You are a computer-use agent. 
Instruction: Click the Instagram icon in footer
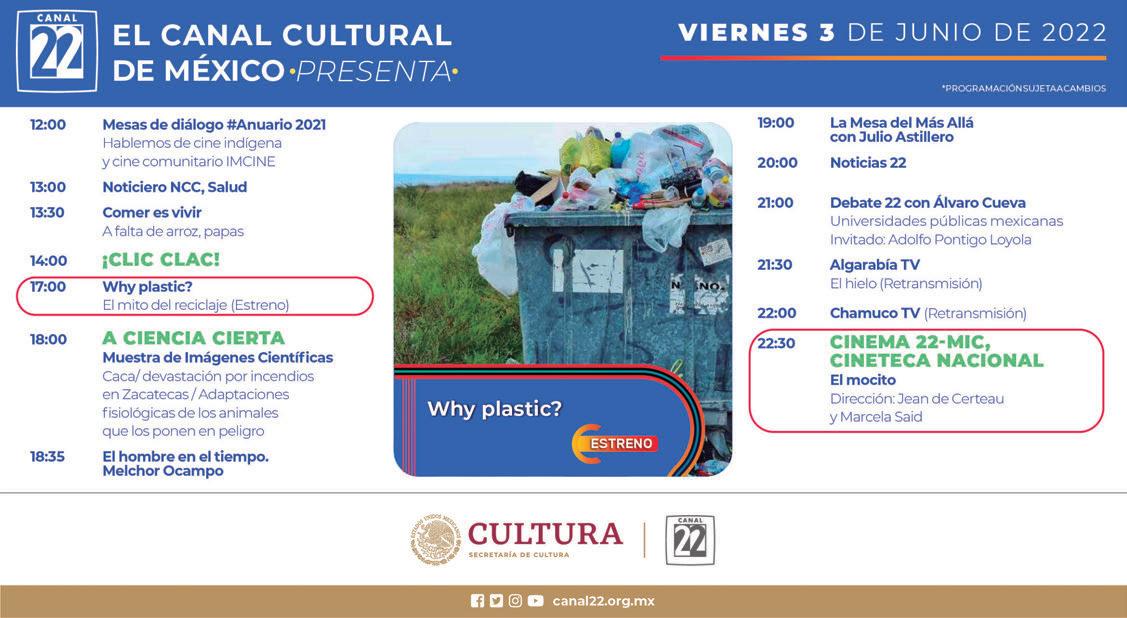click(515, 601)
